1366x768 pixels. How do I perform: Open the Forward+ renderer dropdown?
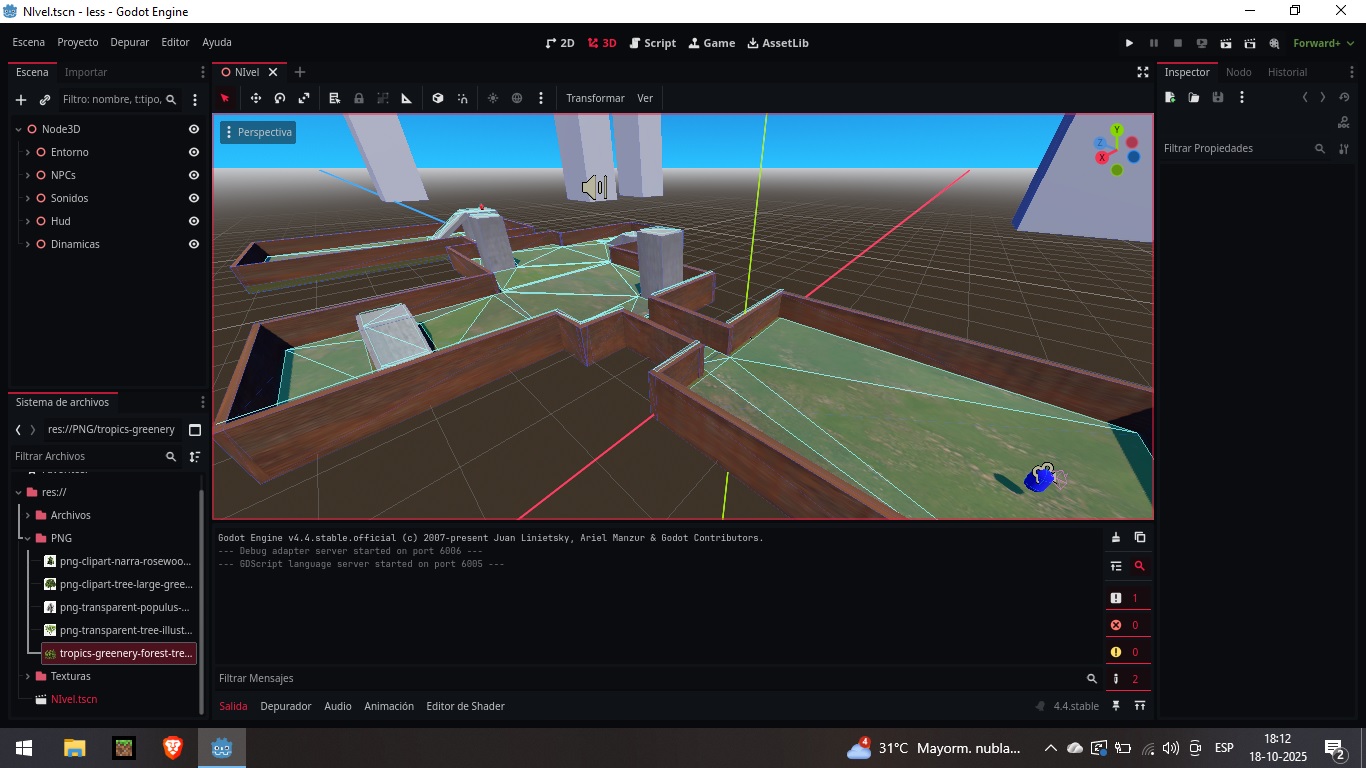(1323, 43)
